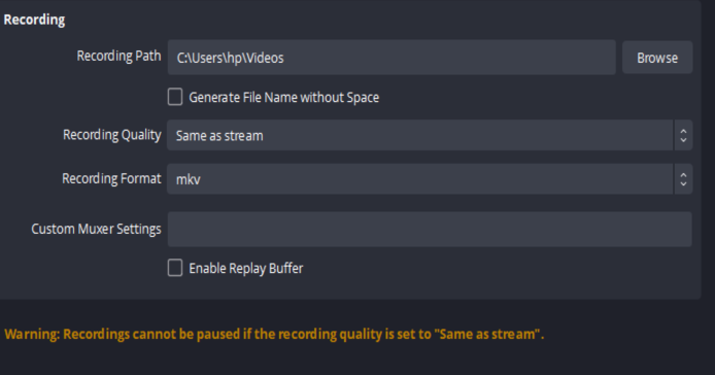Click the C:\Users\hp\Videos path text

(230, 58)
